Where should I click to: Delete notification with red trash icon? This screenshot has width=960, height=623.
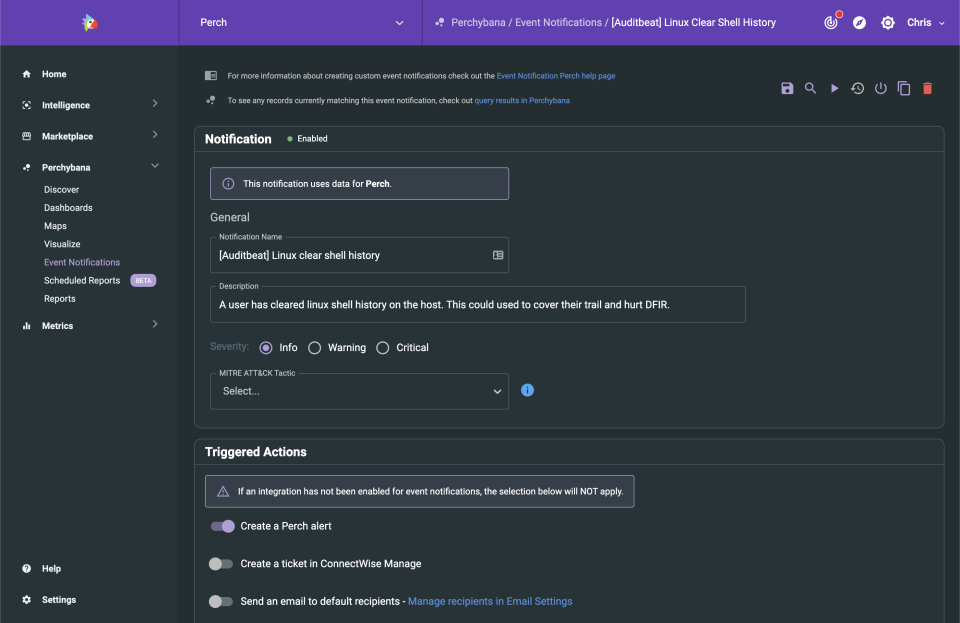coord(928,88)
